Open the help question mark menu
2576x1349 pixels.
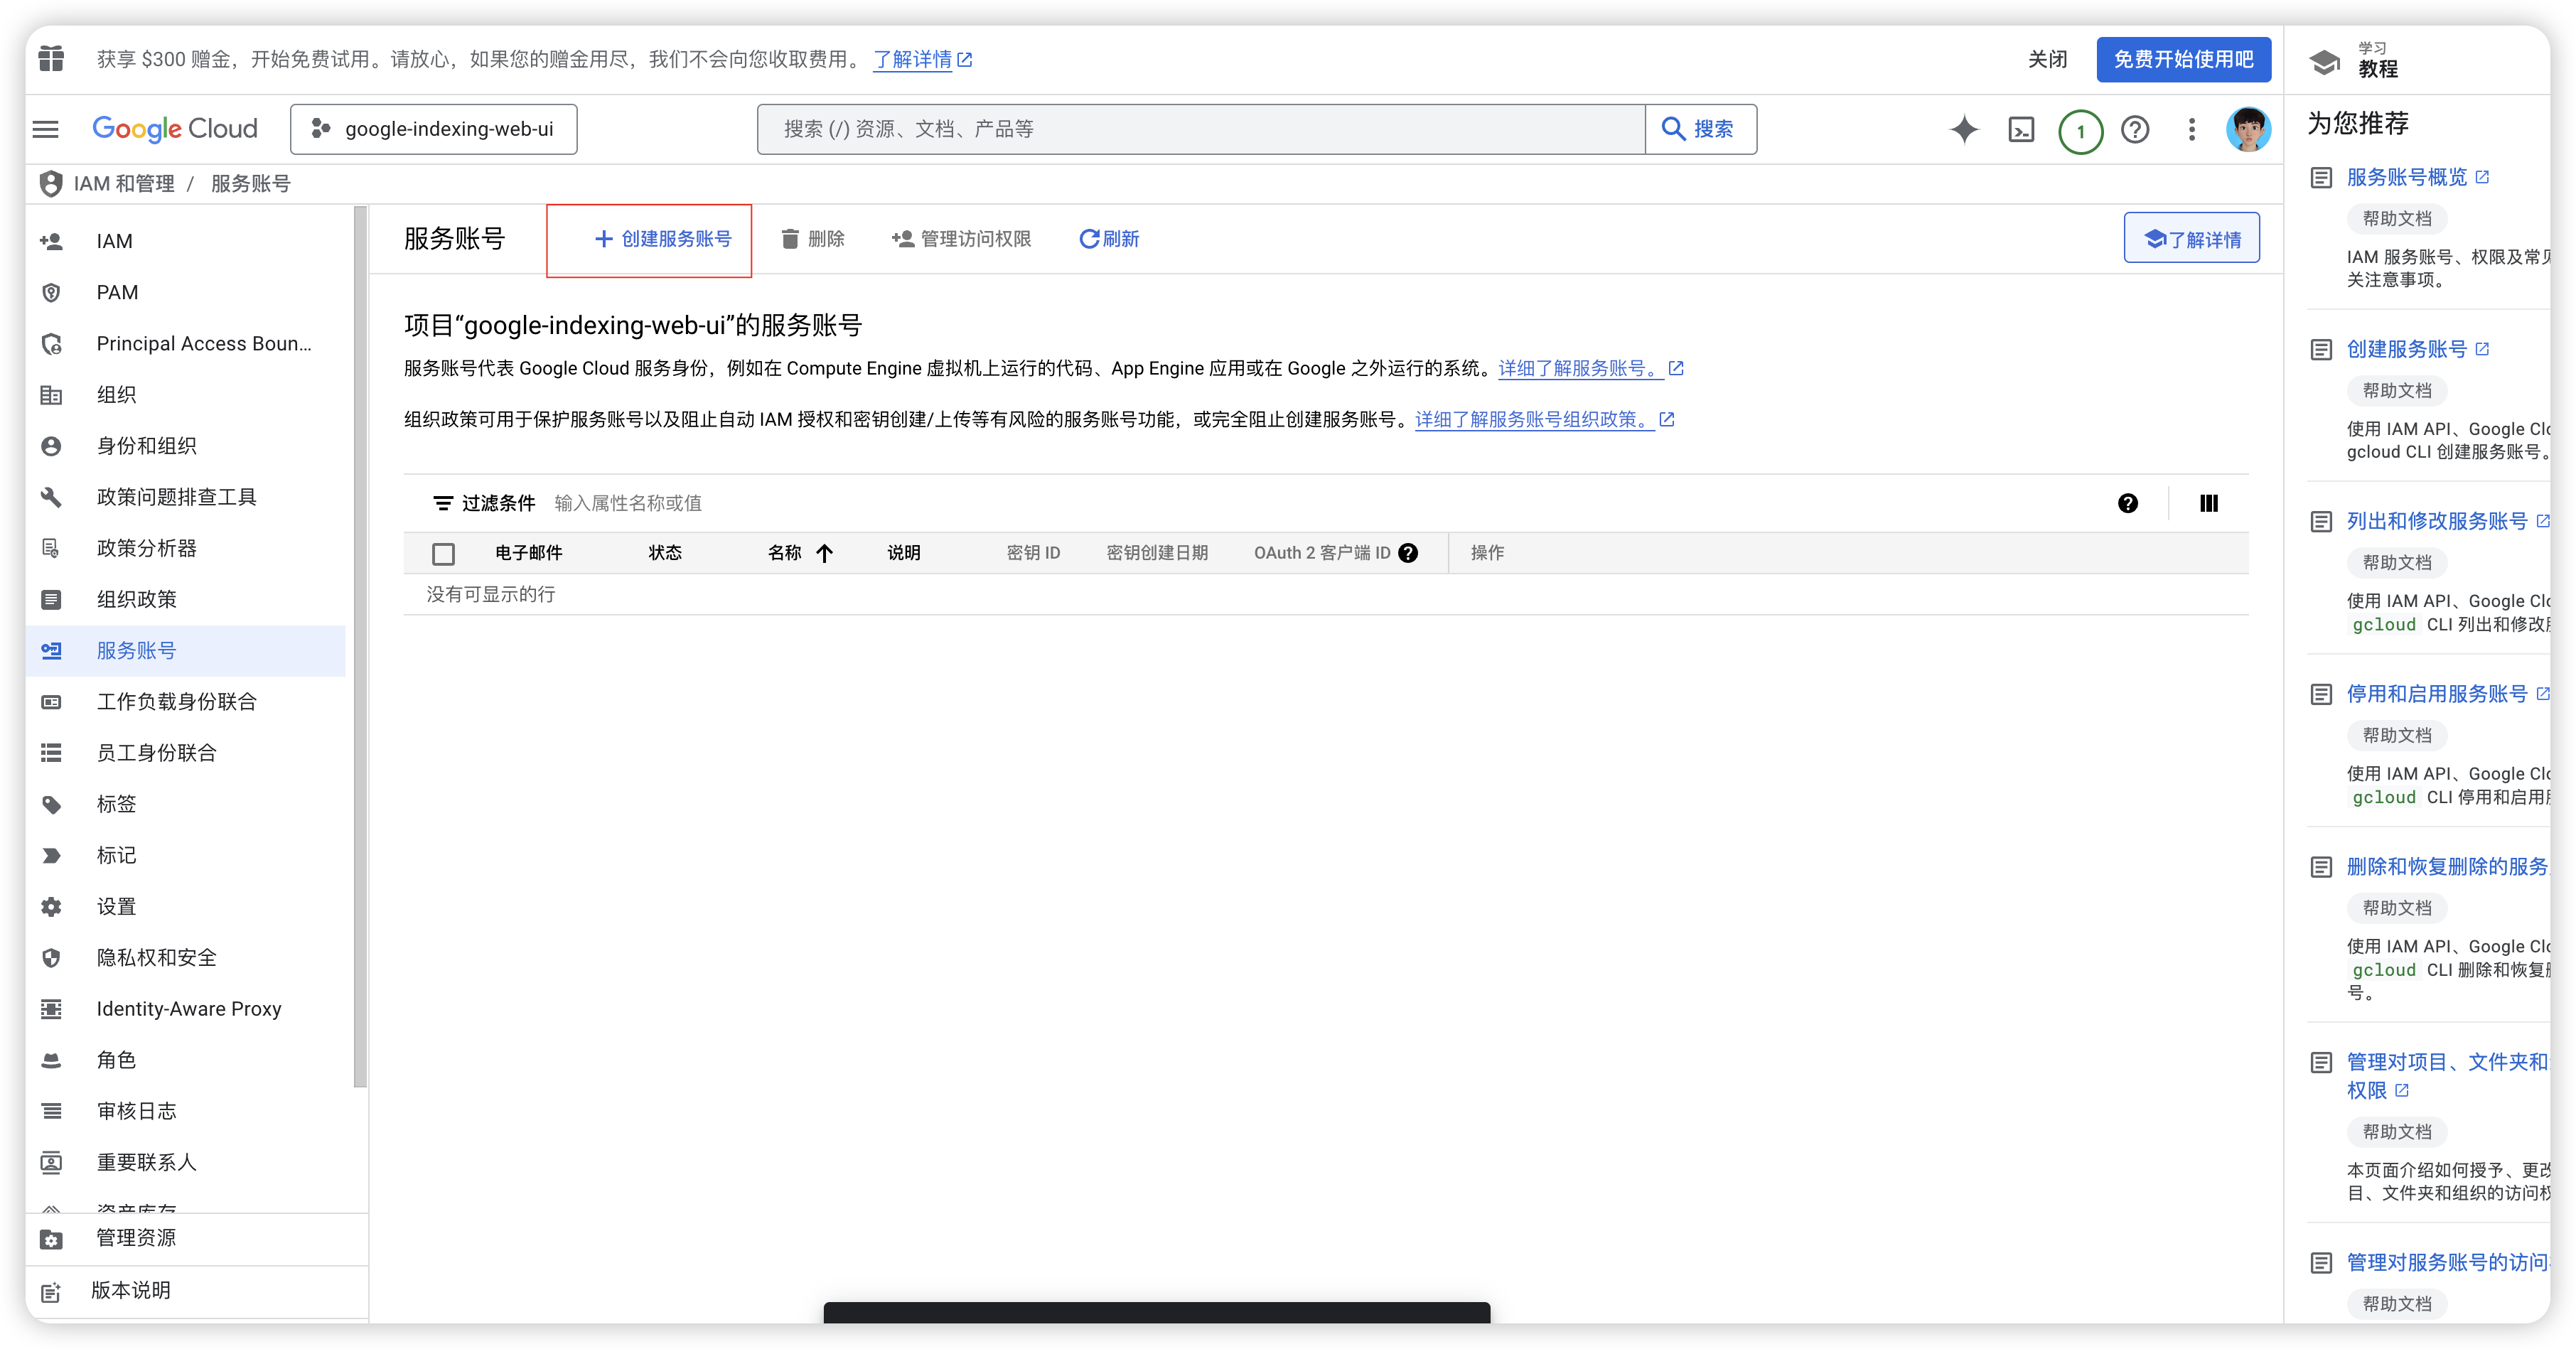(2135, 129)
